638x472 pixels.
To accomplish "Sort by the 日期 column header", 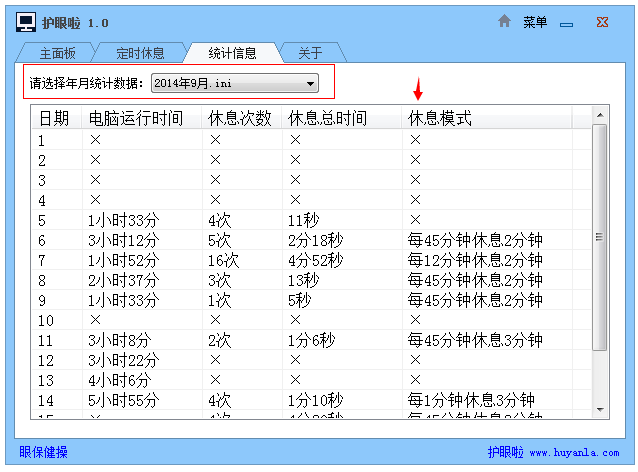I will click(x=55, y=119).
